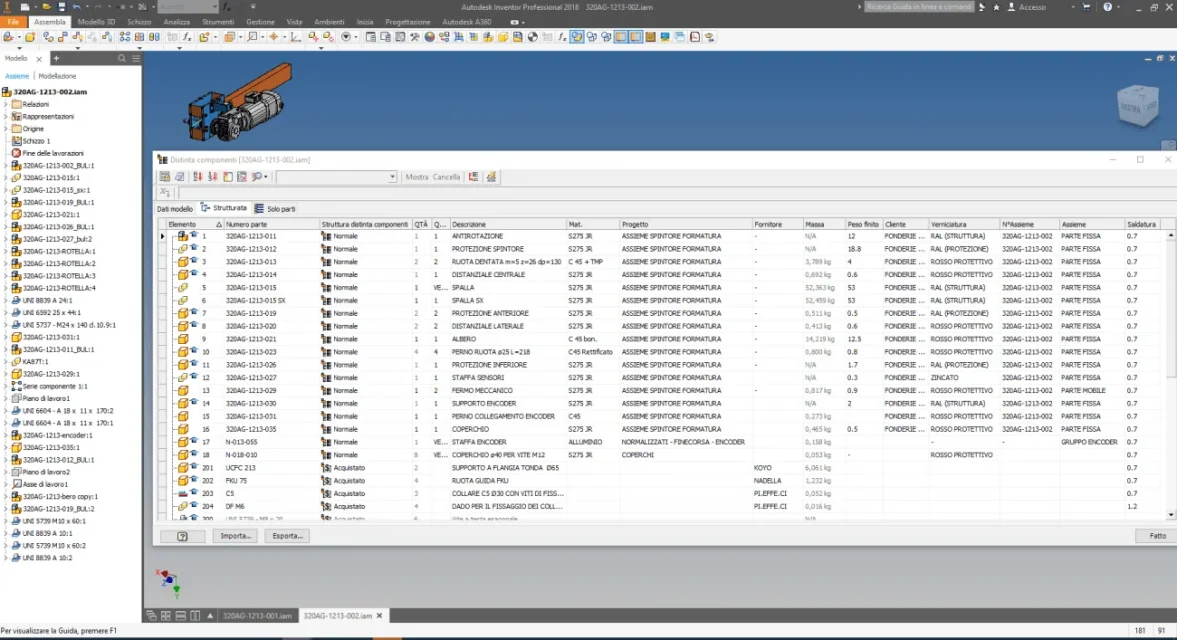Click the hammer tools icon in ribbon

tap(414, 37)
